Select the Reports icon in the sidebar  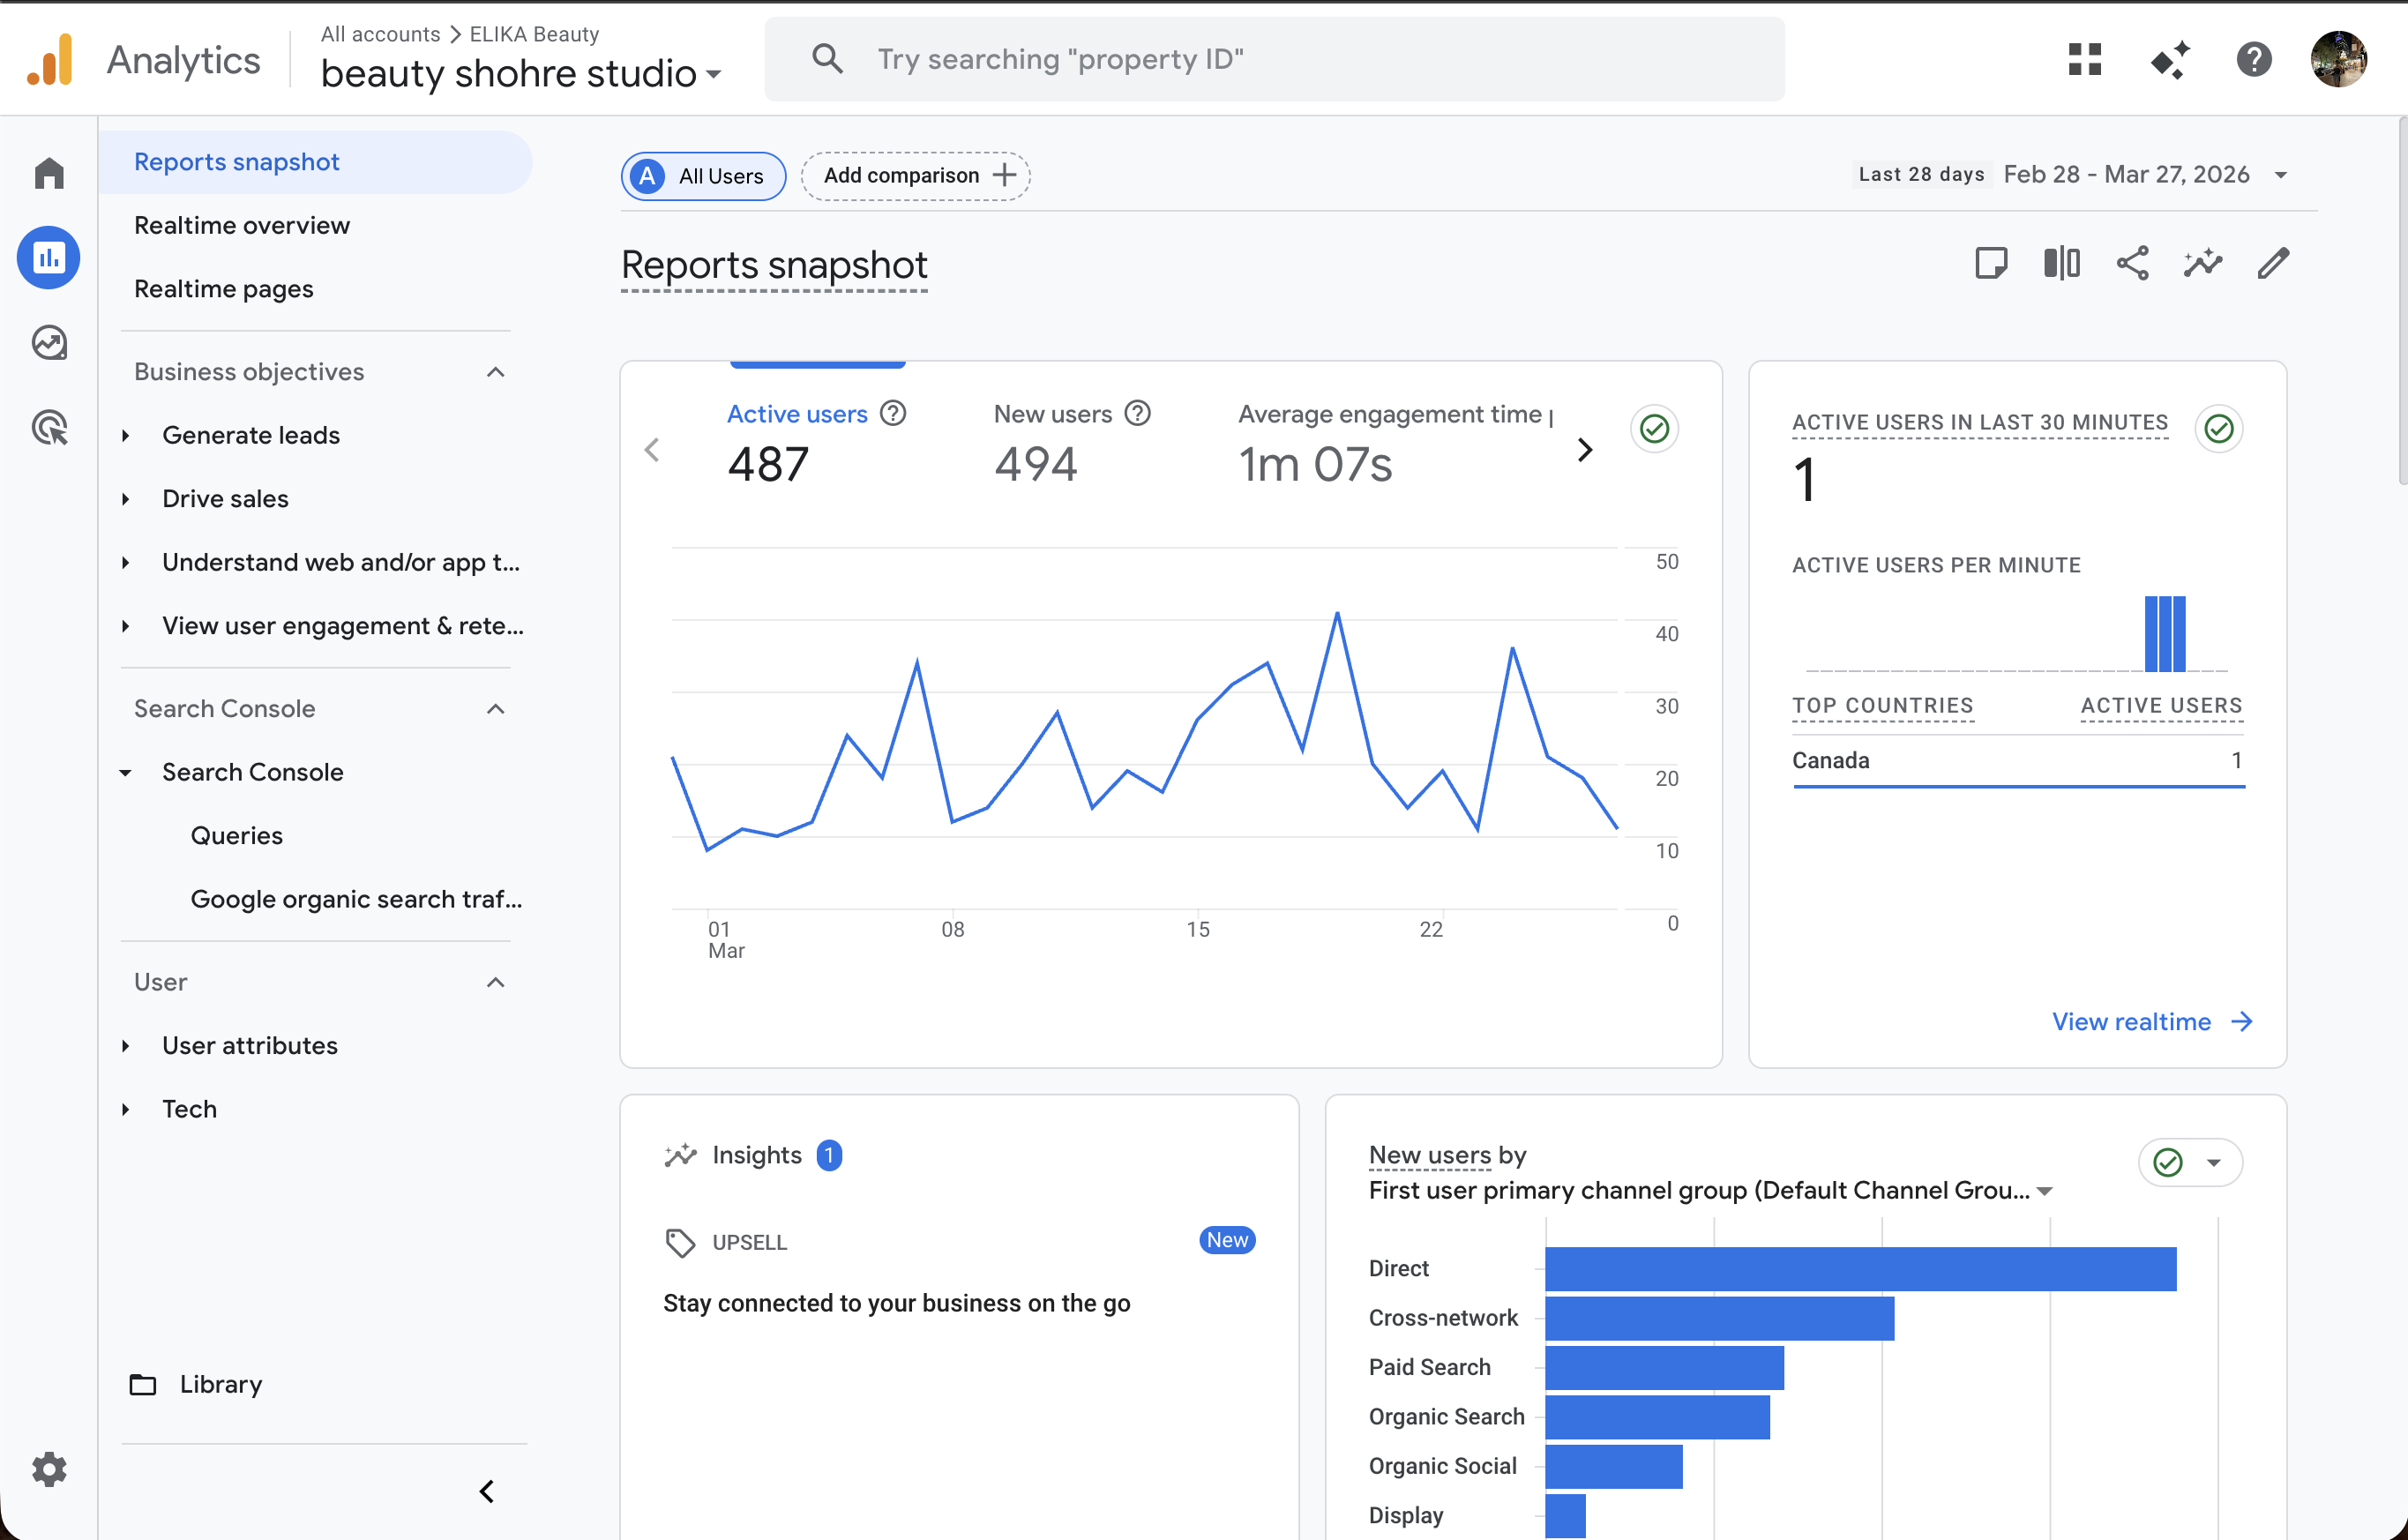pos(48,257)
